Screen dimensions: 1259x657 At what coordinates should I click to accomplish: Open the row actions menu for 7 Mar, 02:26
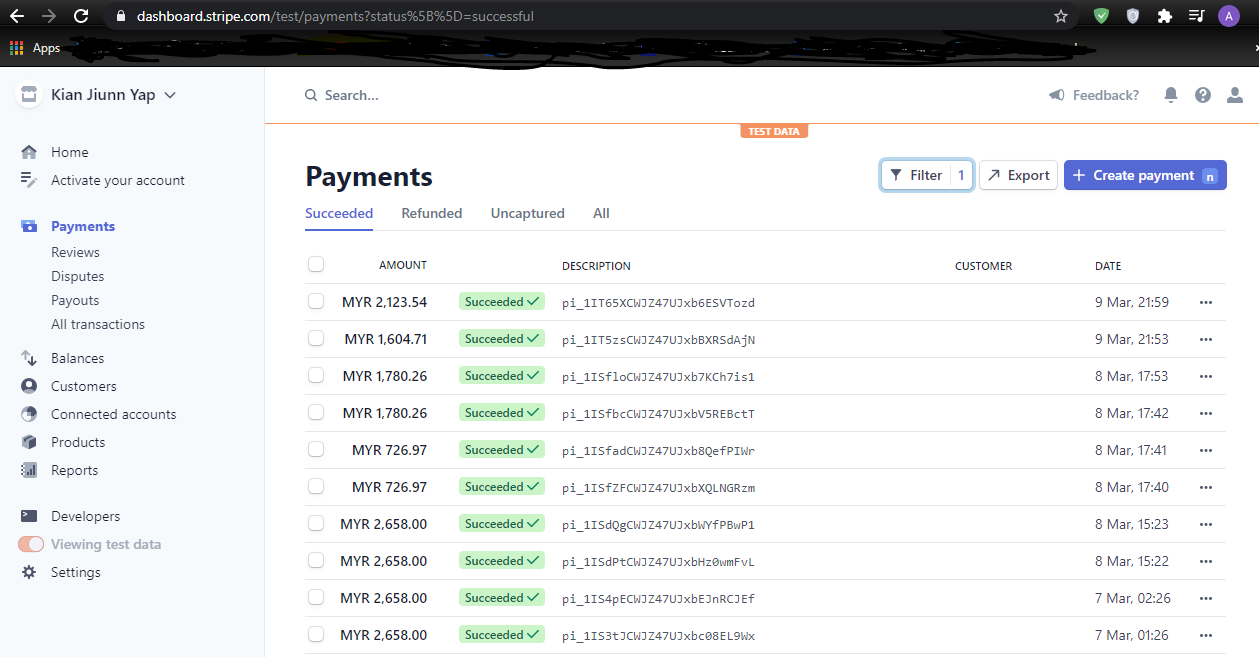coord(1205,597)
